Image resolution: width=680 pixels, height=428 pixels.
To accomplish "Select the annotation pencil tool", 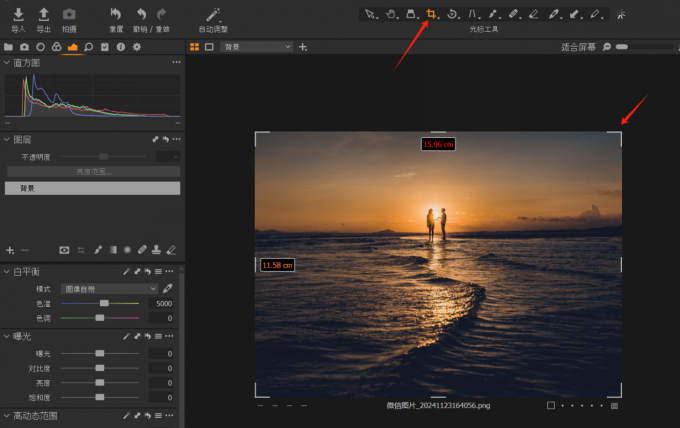I will click(595, 14).
